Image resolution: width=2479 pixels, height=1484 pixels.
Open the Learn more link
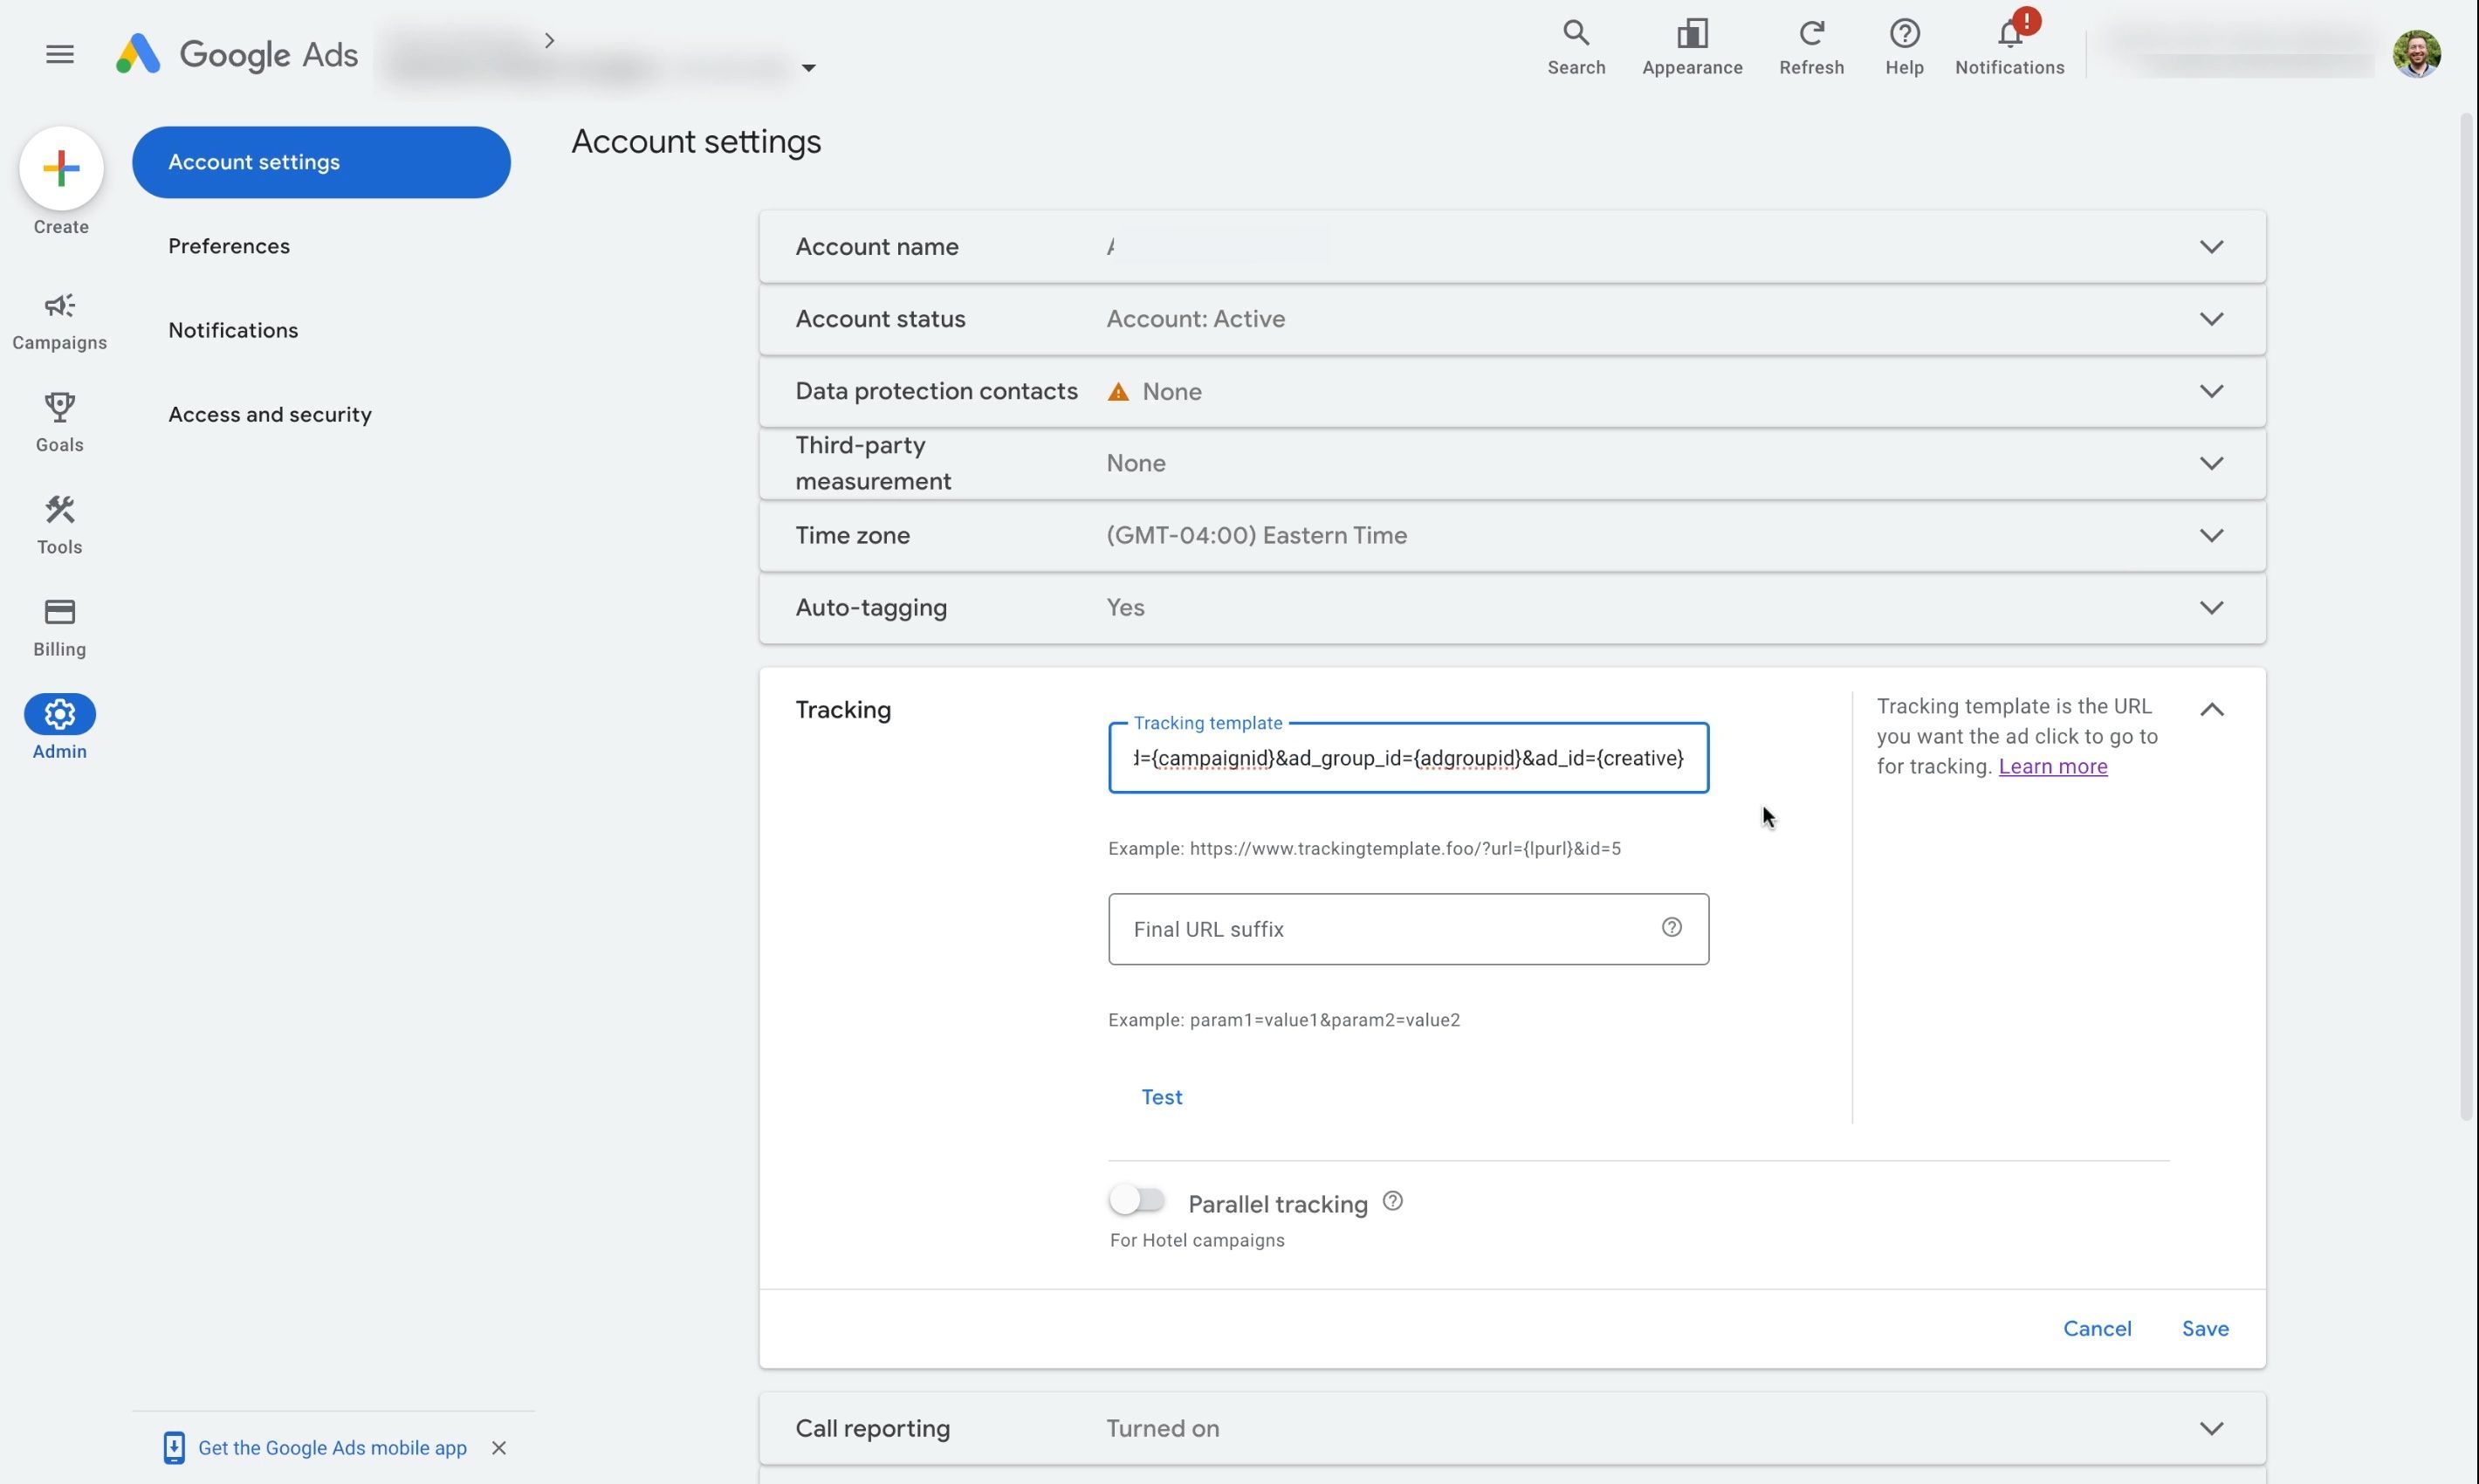(x=2052, y=766)
